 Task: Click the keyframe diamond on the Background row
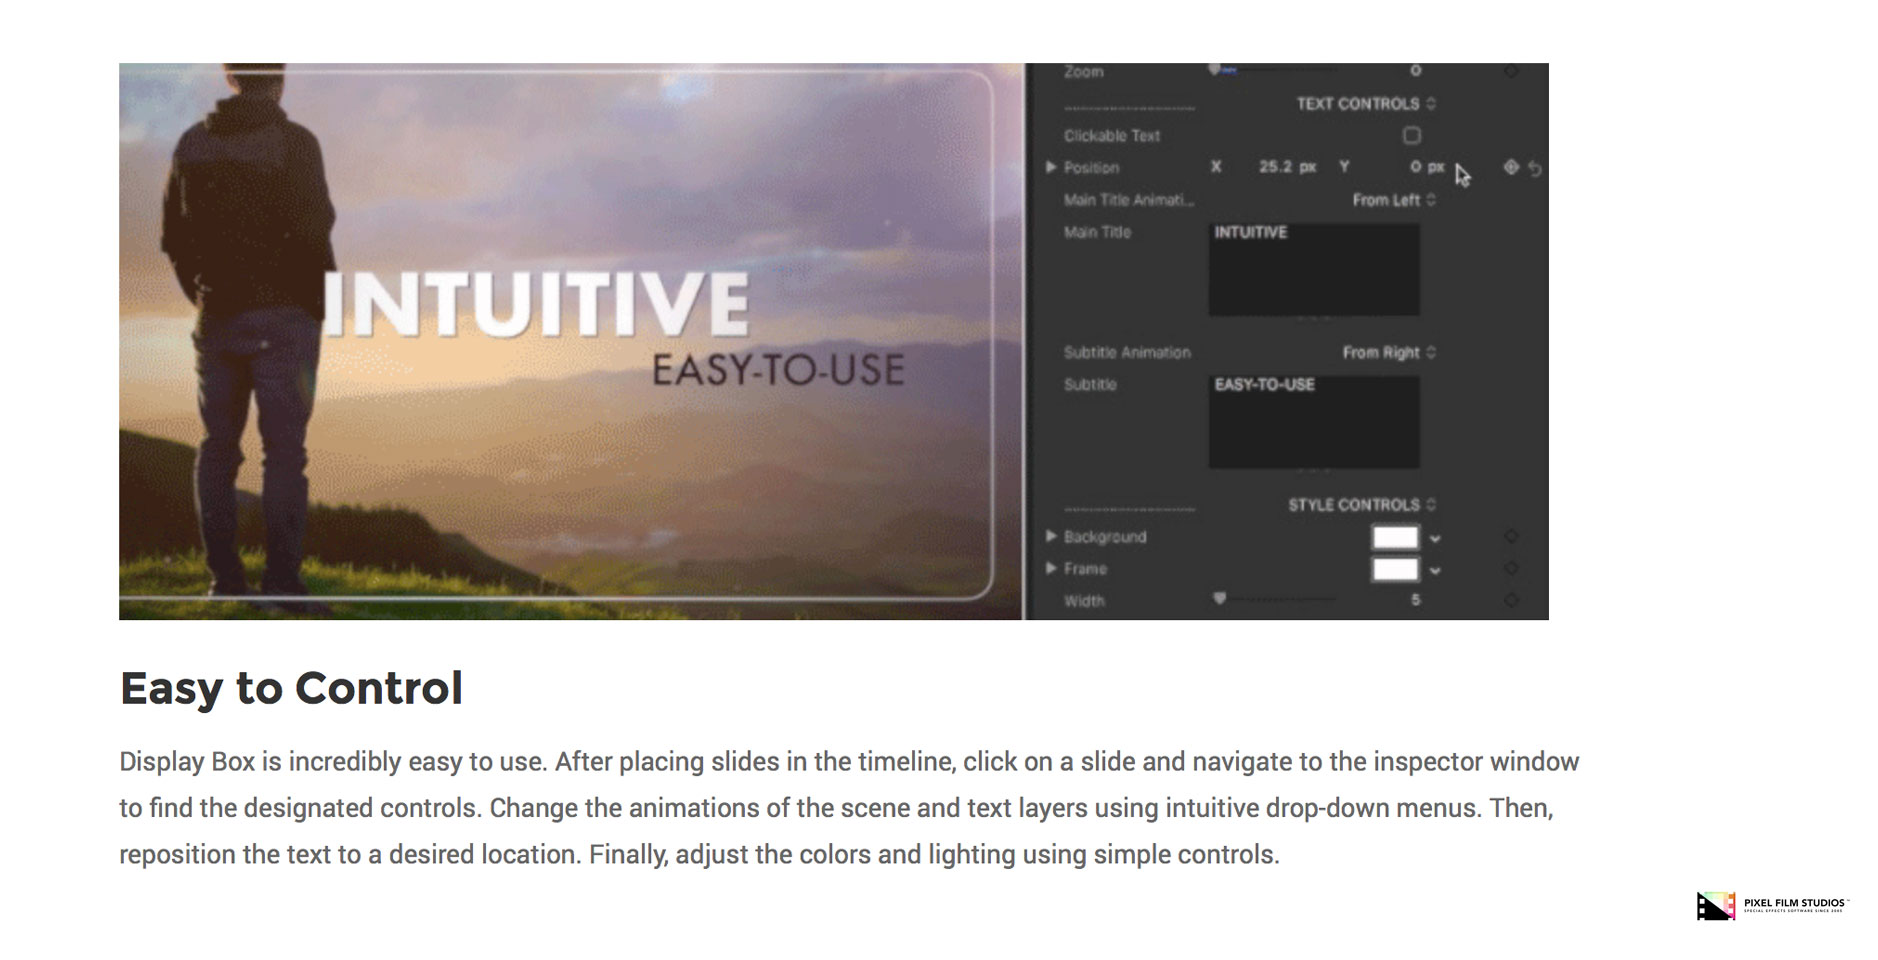[1511, 537]
